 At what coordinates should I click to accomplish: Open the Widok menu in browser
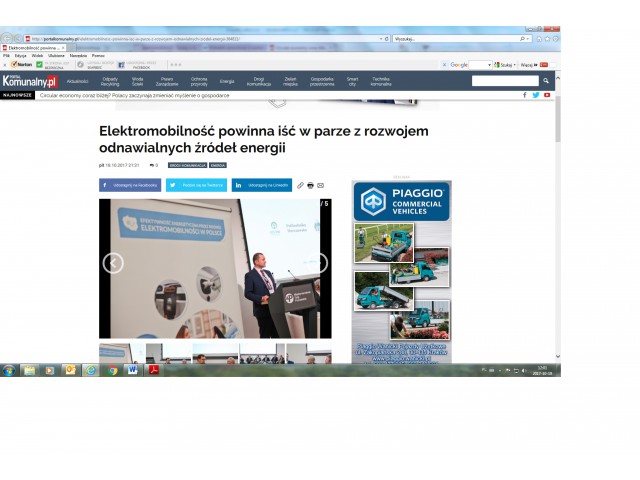37,55
